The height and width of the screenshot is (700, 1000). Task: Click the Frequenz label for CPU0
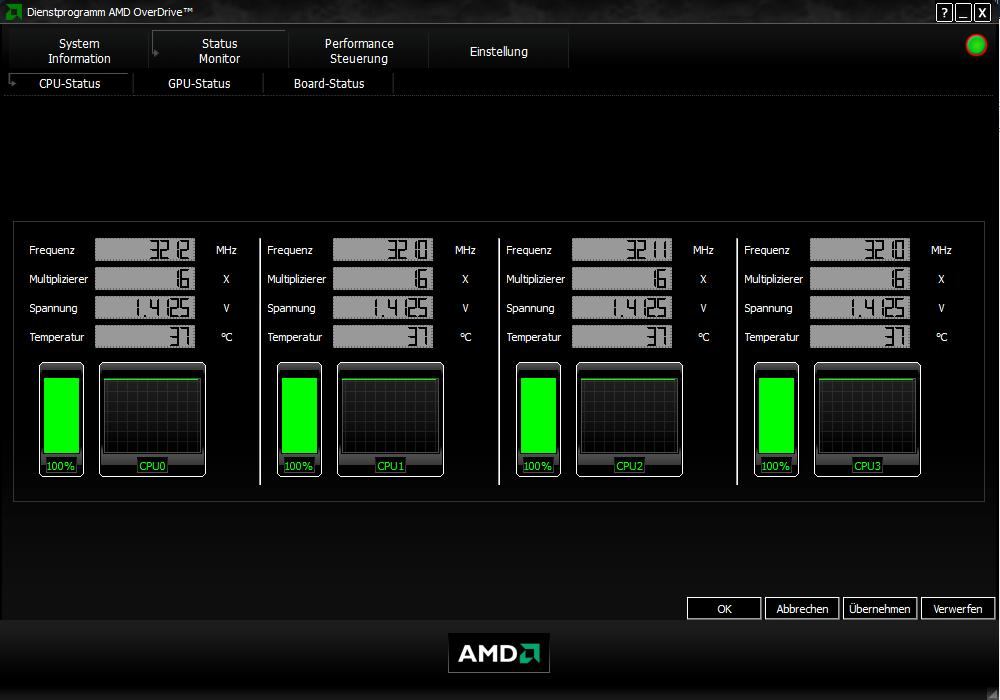tap(52, 250)
